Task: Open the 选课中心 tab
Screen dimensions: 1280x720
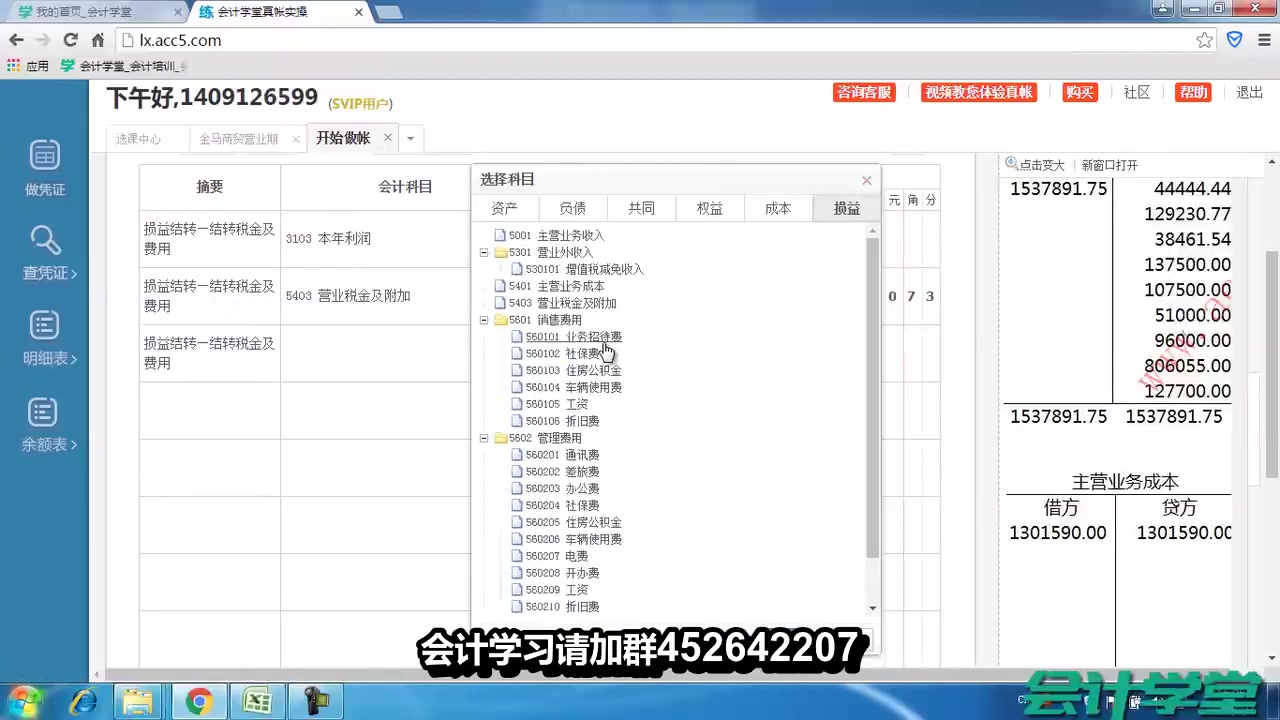Action: tap(138, 139)
